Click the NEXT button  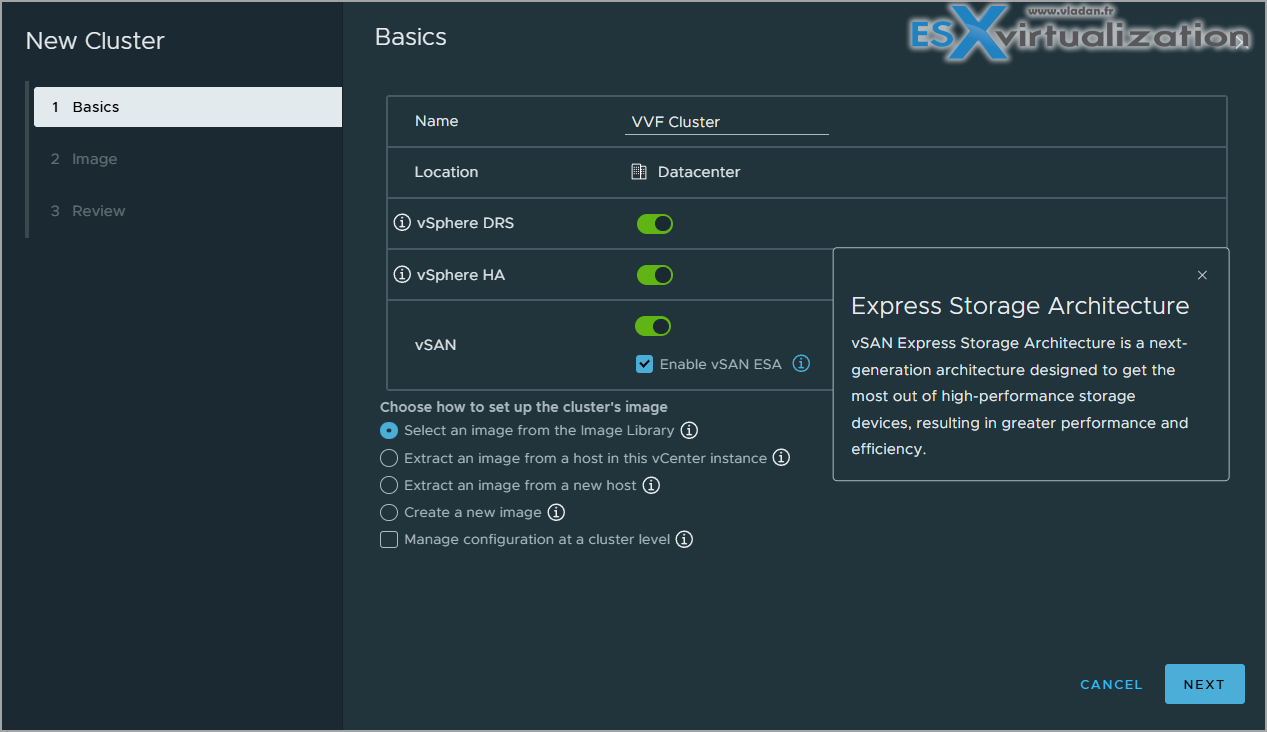tap(1204, 684)
